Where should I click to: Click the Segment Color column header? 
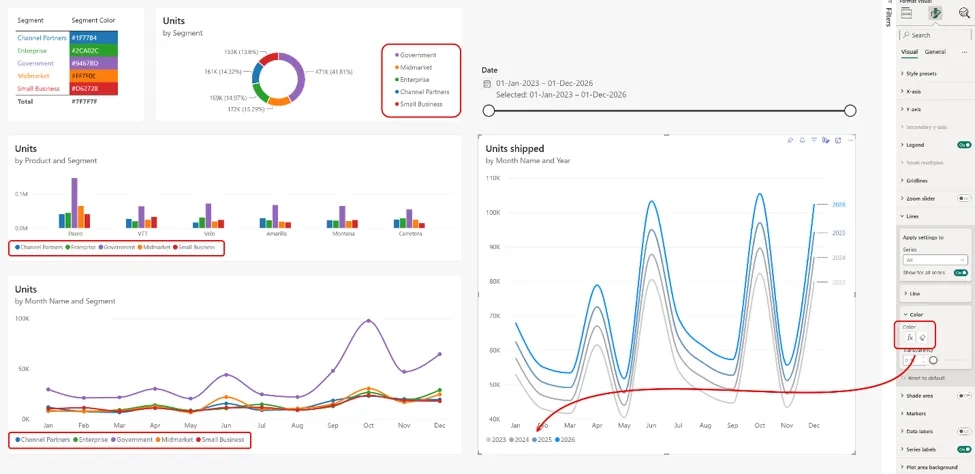pyautogui.click(x=94, y=20)
